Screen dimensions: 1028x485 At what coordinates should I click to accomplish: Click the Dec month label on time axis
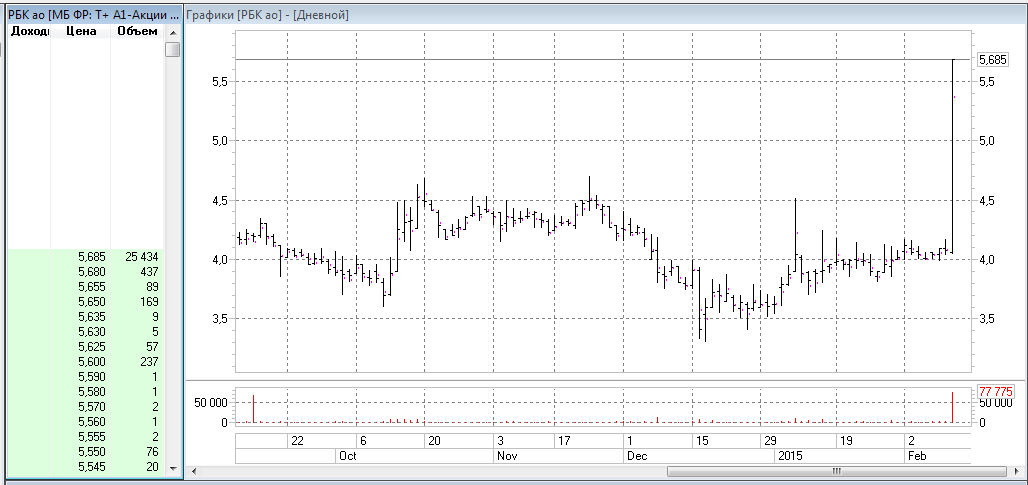tap(637, 456)
